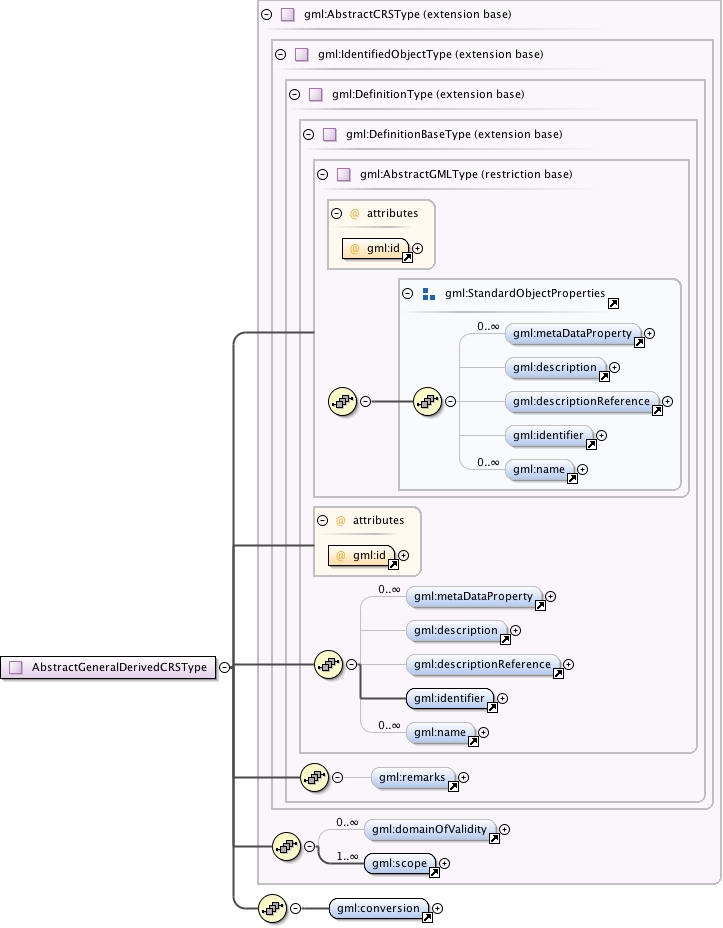
Task: Select gml:description in gml:DefinitionBaseType sequence
Action: [457, 631]
